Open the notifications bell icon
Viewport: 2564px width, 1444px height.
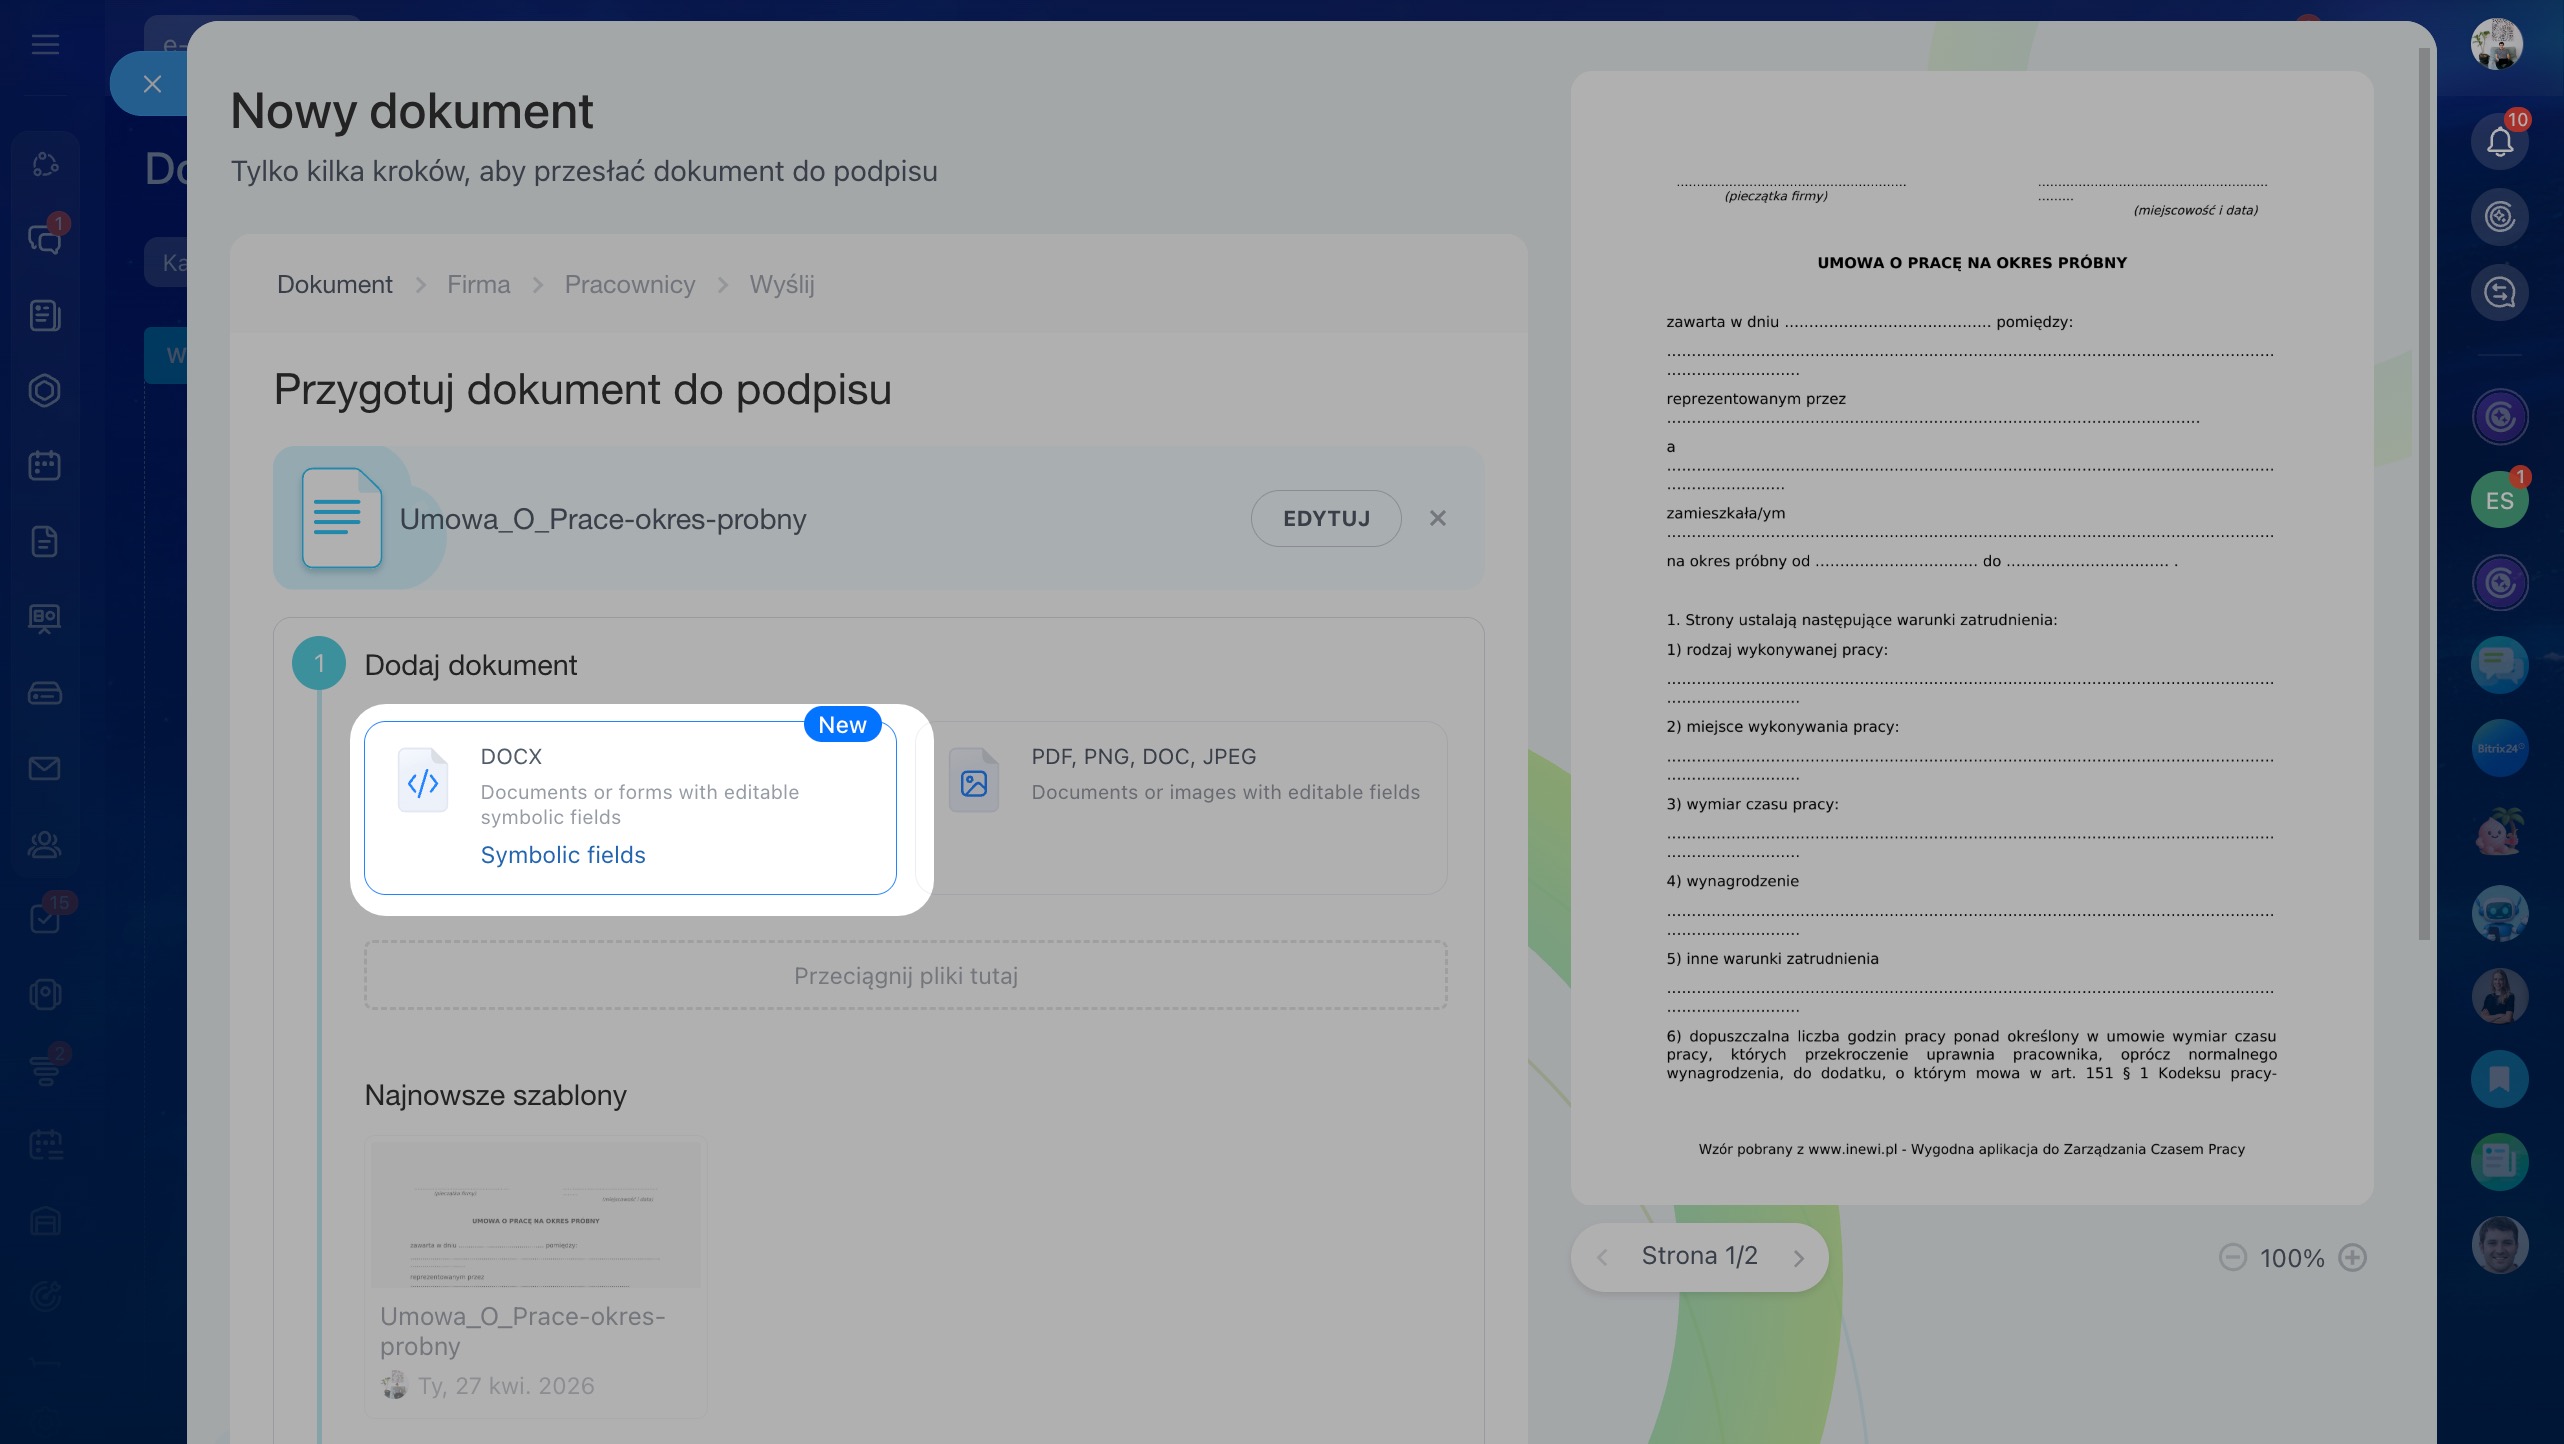tap(2499, 141)
